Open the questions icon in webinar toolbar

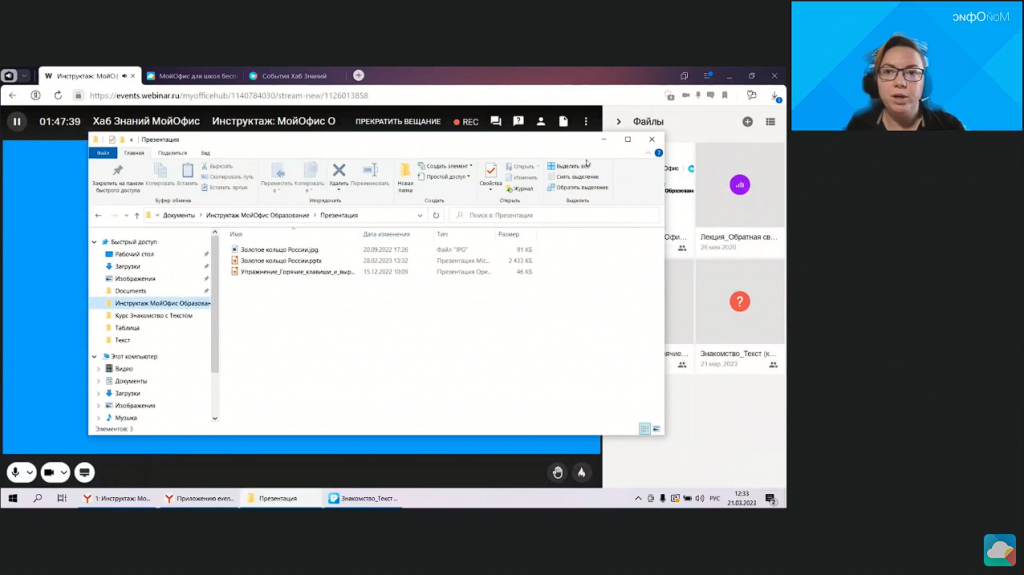pos(519,122)
